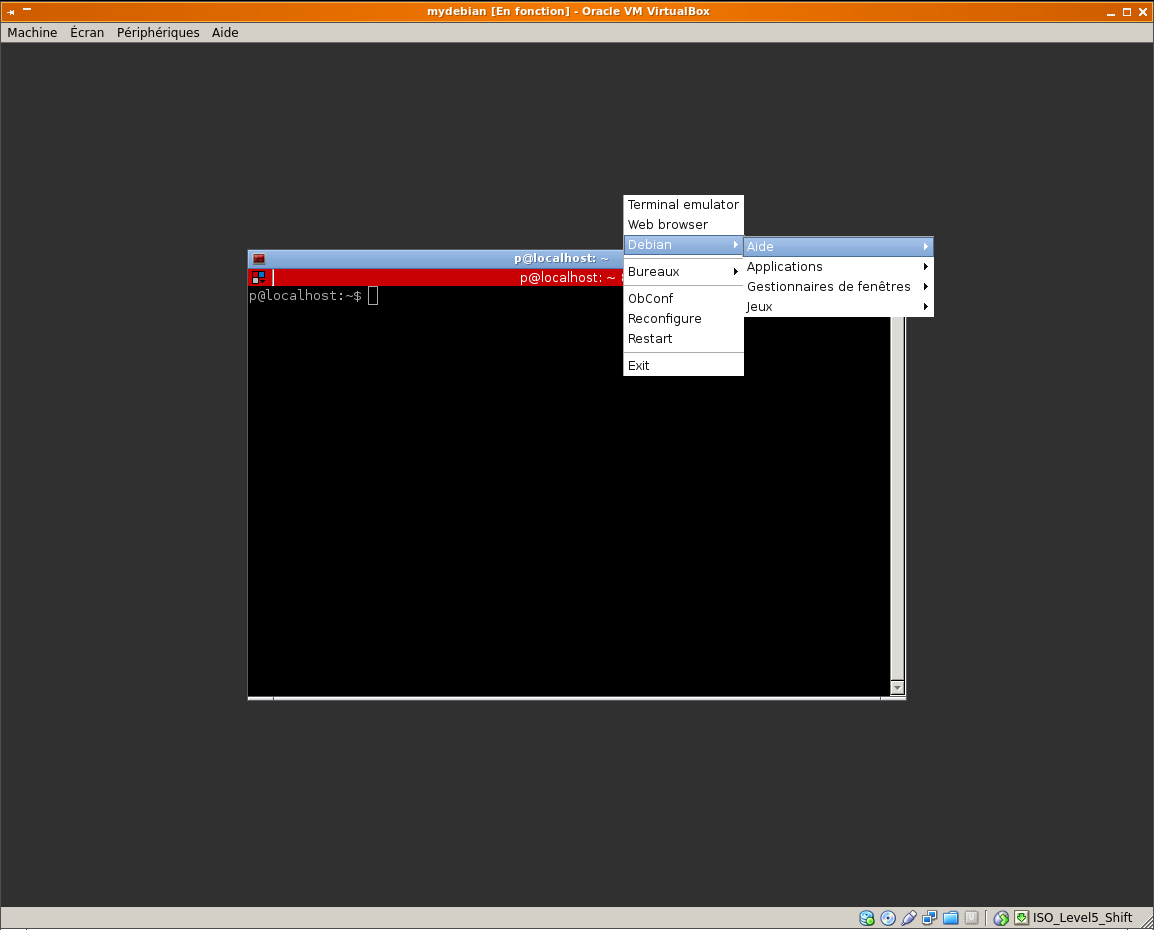Screen dimensions: 1154x930
Task: Click the shared folders status icon
Action: (x=951, y=917)
